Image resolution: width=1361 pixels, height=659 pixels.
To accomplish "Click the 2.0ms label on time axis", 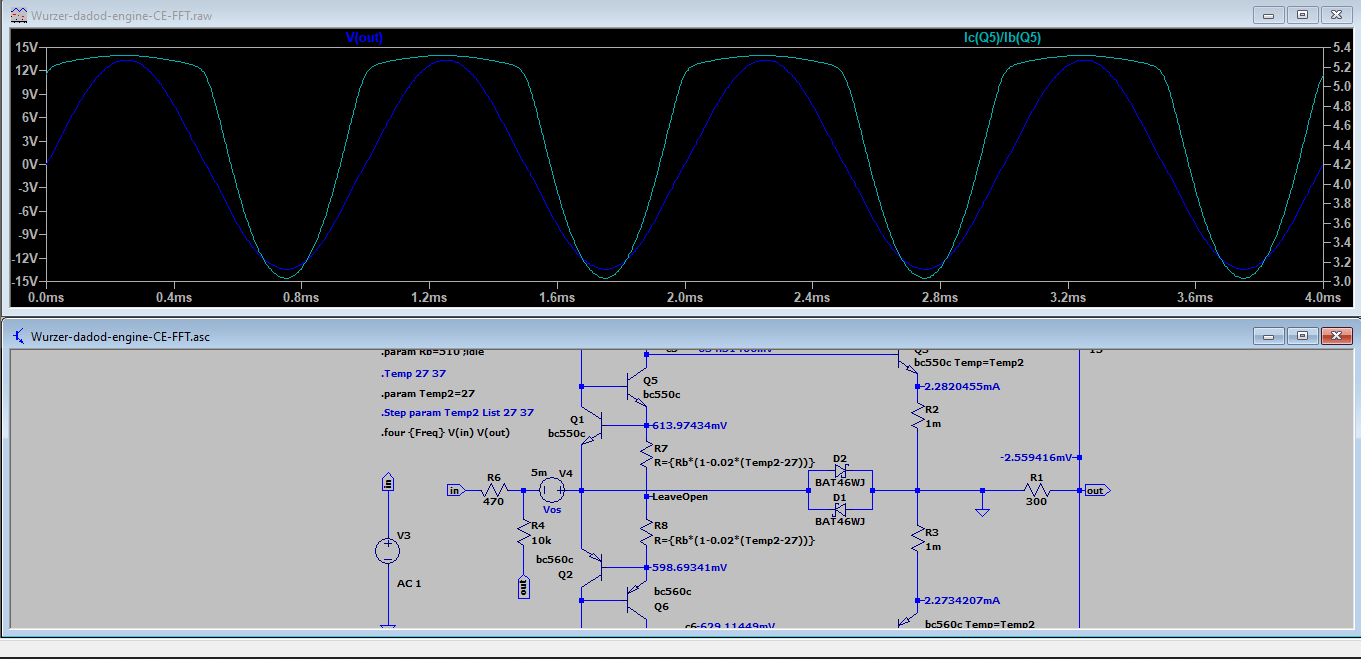I will point(684,298).
